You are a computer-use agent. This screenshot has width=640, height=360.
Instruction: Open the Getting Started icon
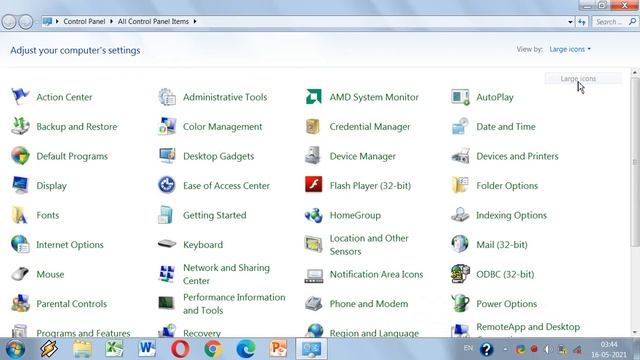click(x=166, y=215)
